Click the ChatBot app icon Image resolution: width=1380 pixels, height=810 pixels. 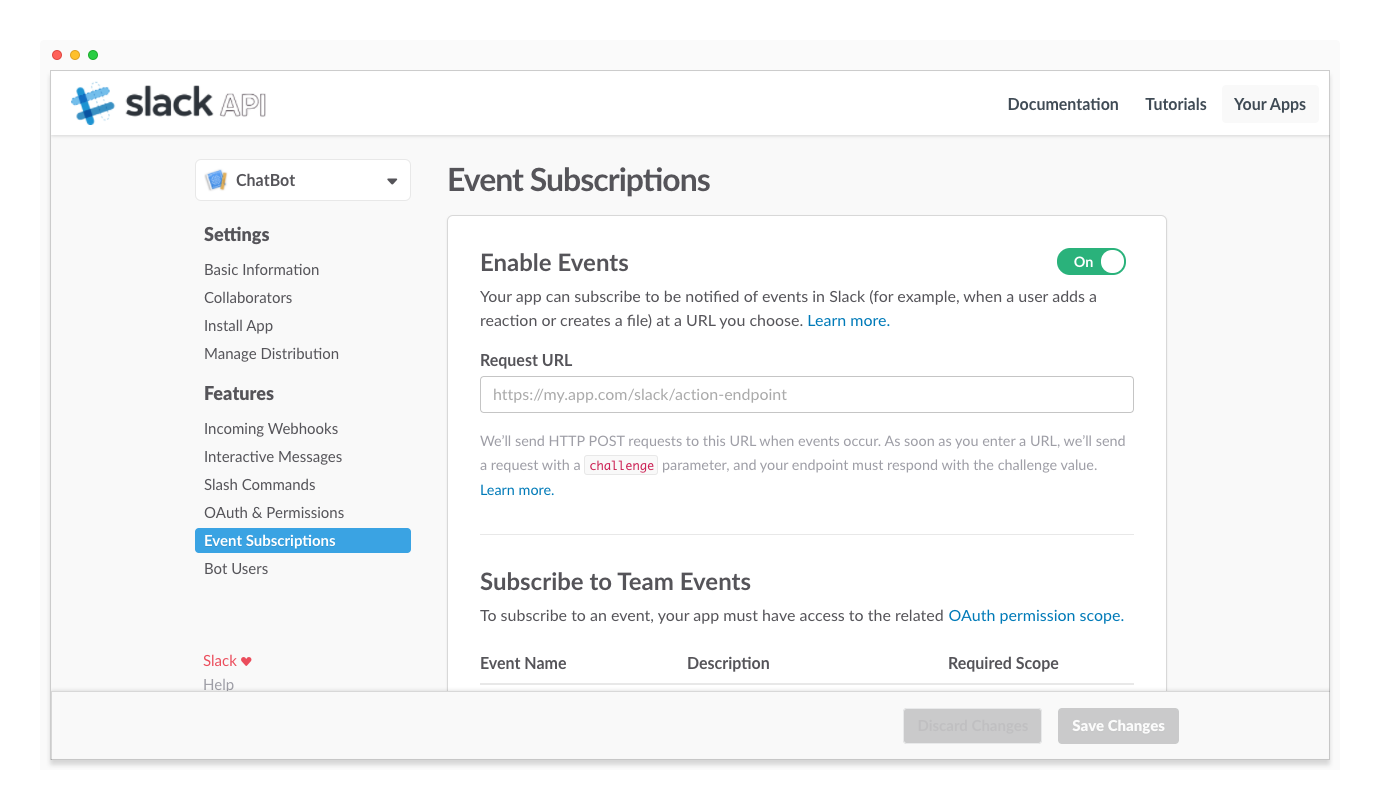(216, 180)
